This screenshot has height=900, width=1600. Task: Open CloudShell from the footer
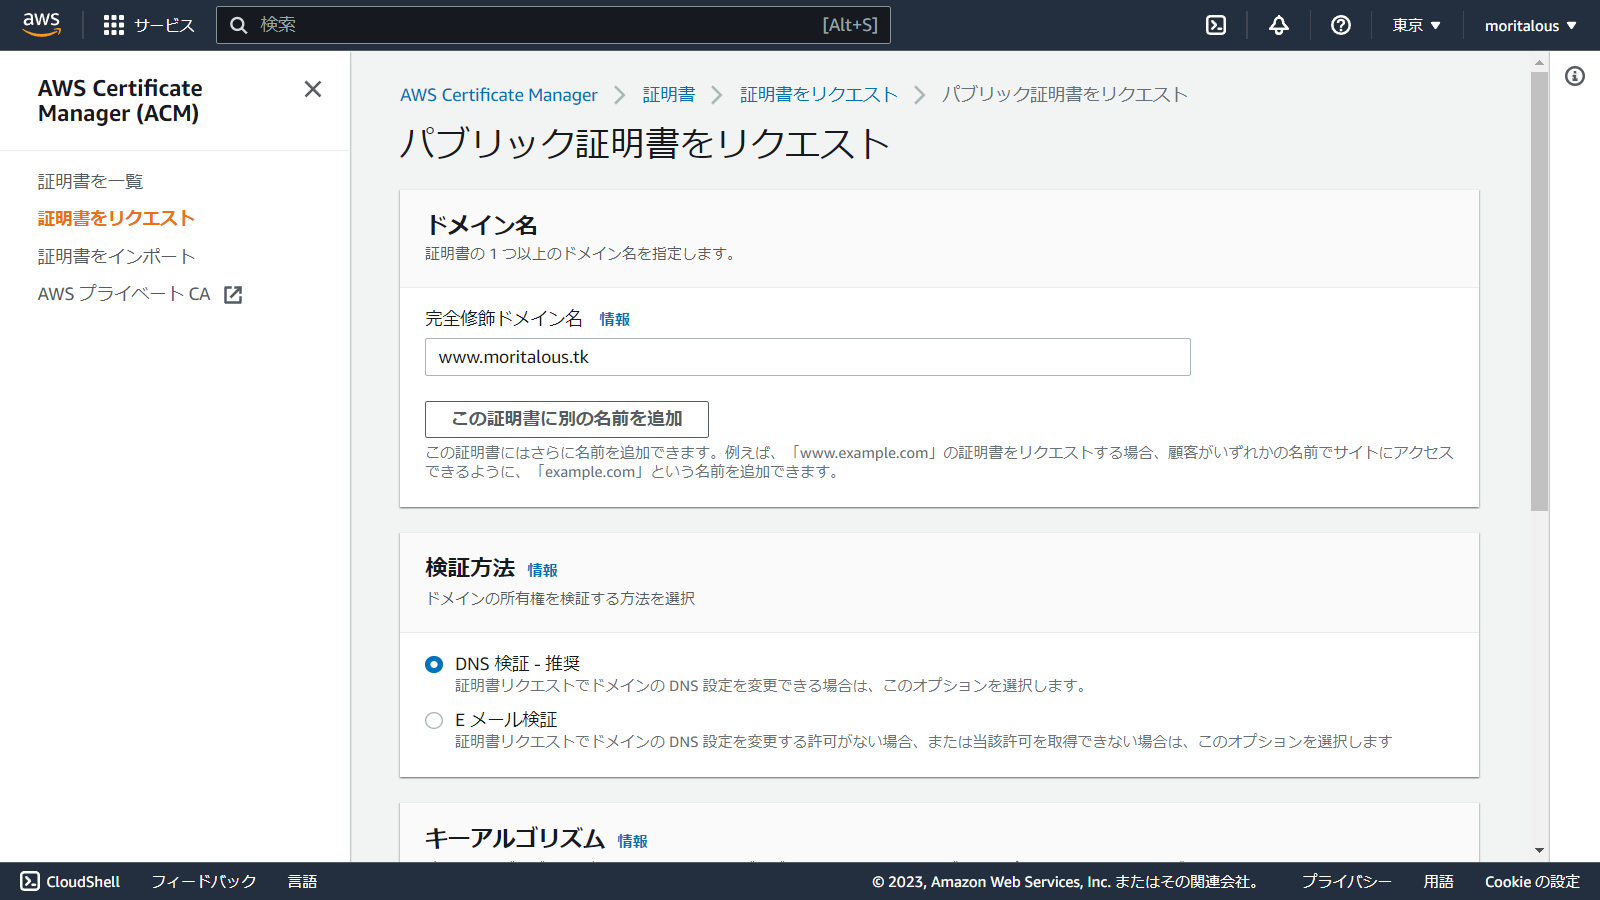coord(72,881)
